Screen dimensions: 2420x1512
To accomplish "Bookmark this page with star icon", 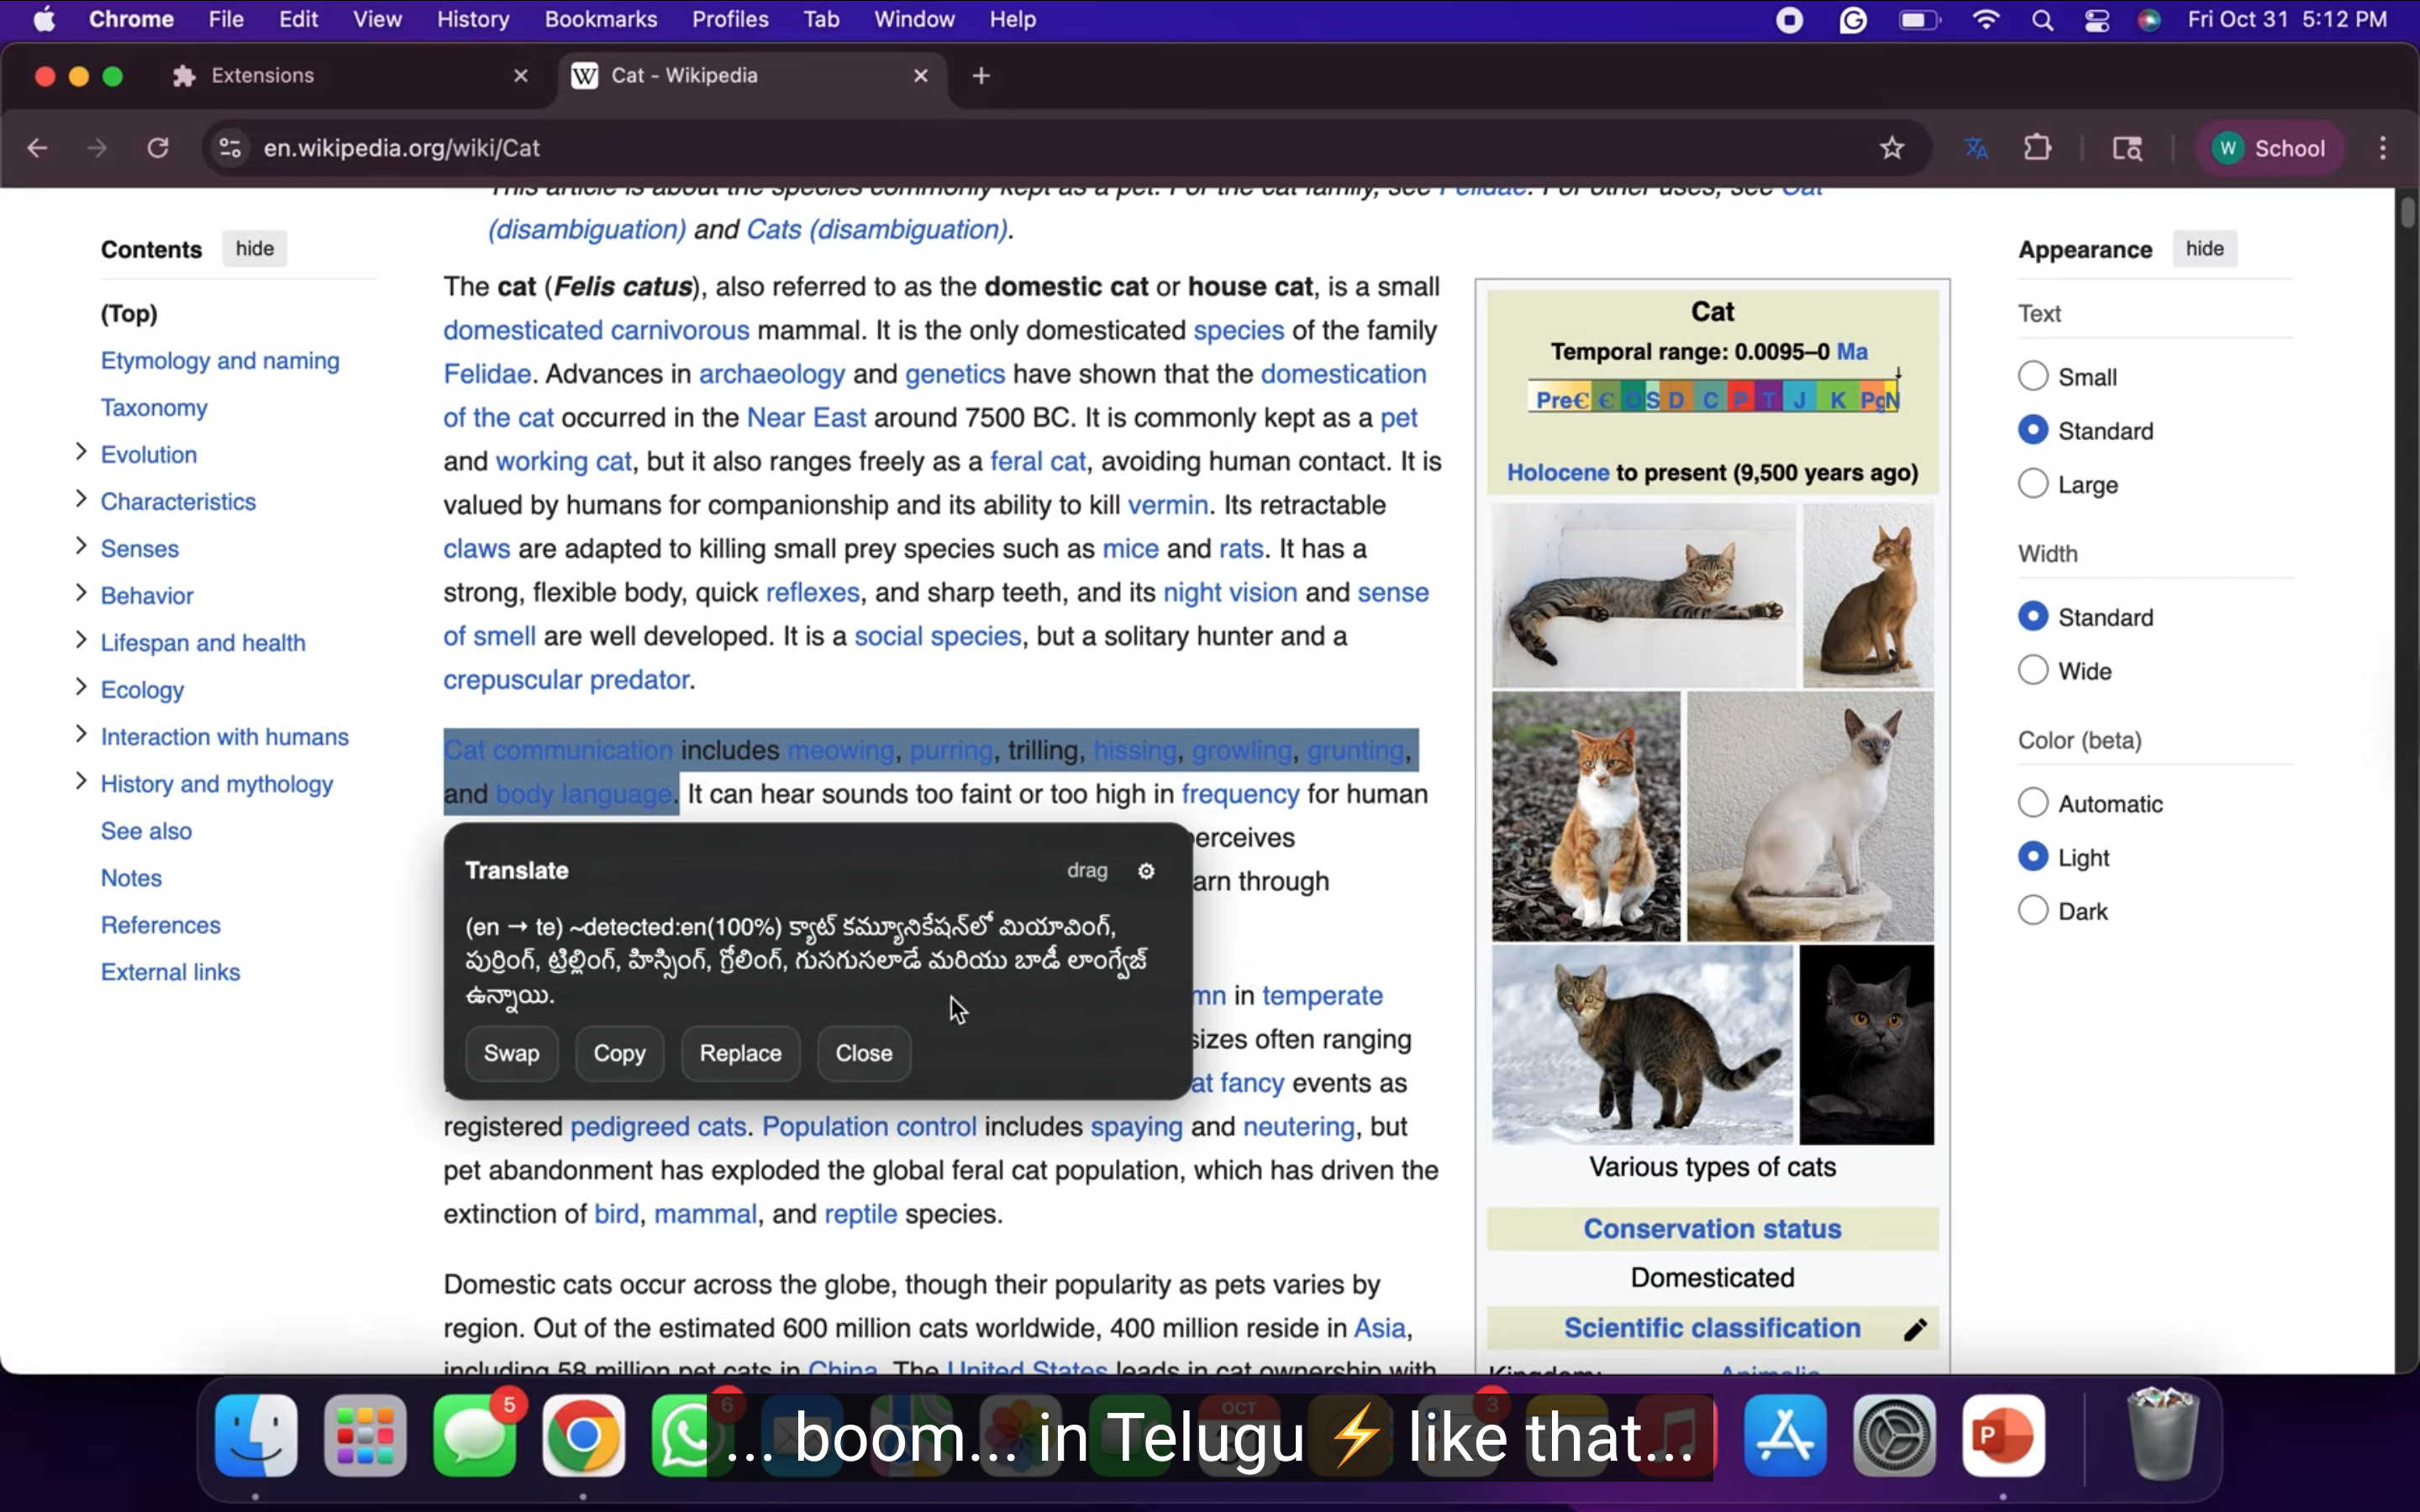I will click(1891, 148).
